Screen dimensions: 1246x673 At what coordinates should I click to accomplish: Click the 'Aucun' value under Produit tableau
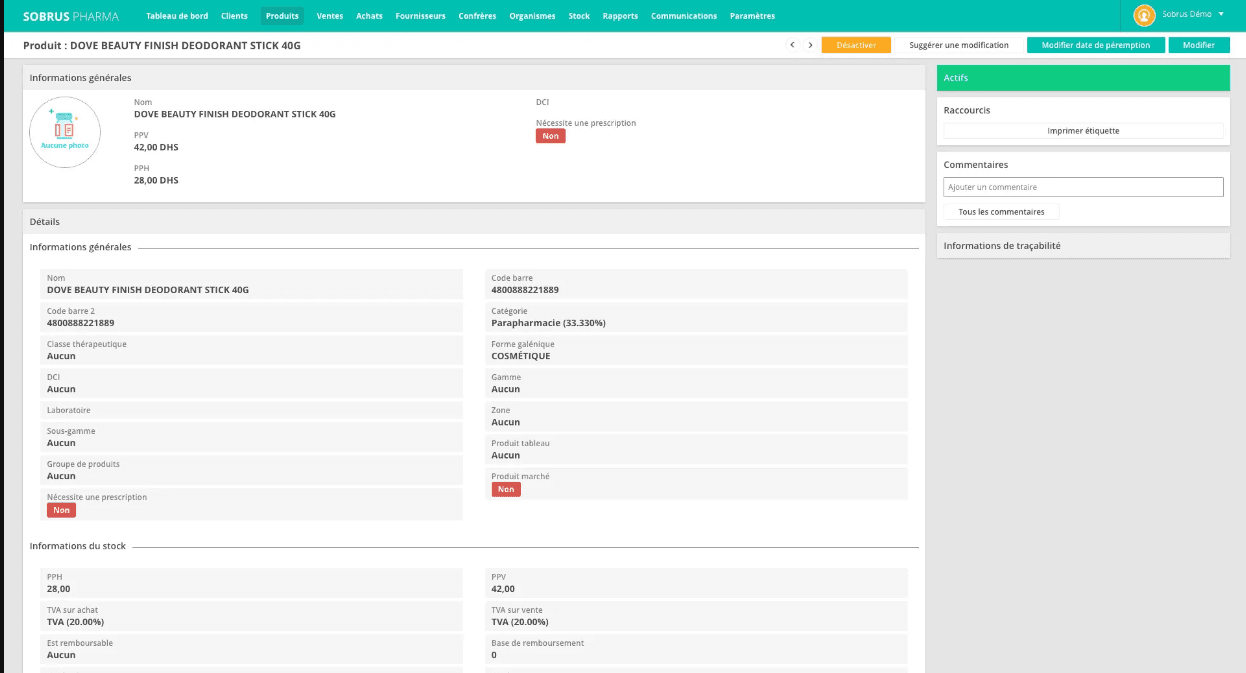[506, 455]
